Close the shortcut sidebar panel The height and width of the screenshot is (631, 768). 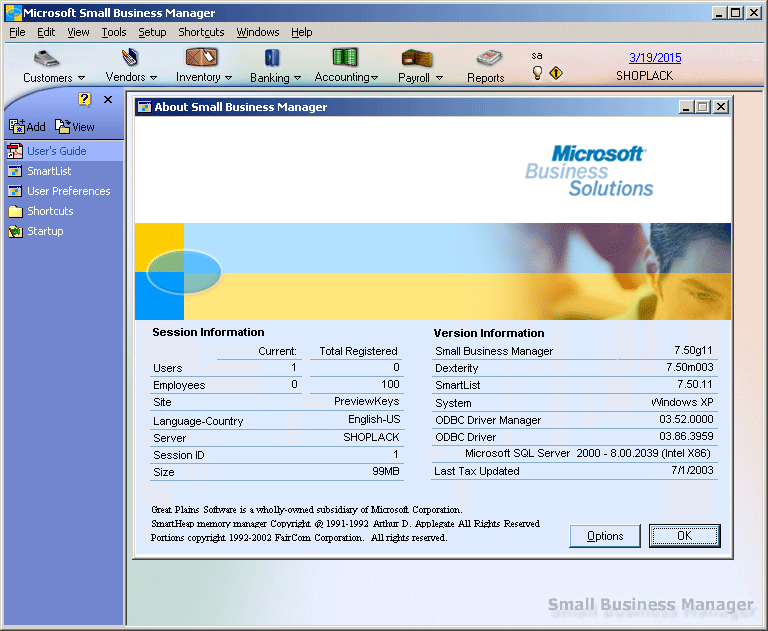(108, 99)
